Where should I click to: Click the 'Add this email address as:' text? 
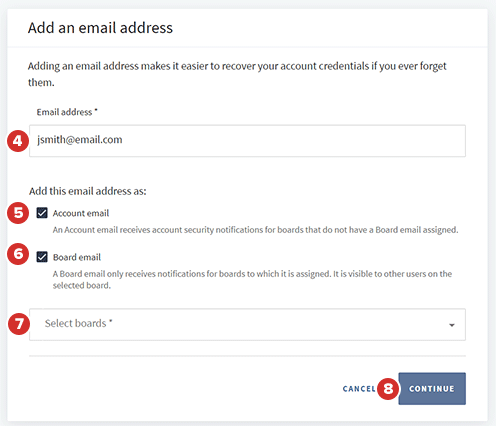[x=88, y=191]
